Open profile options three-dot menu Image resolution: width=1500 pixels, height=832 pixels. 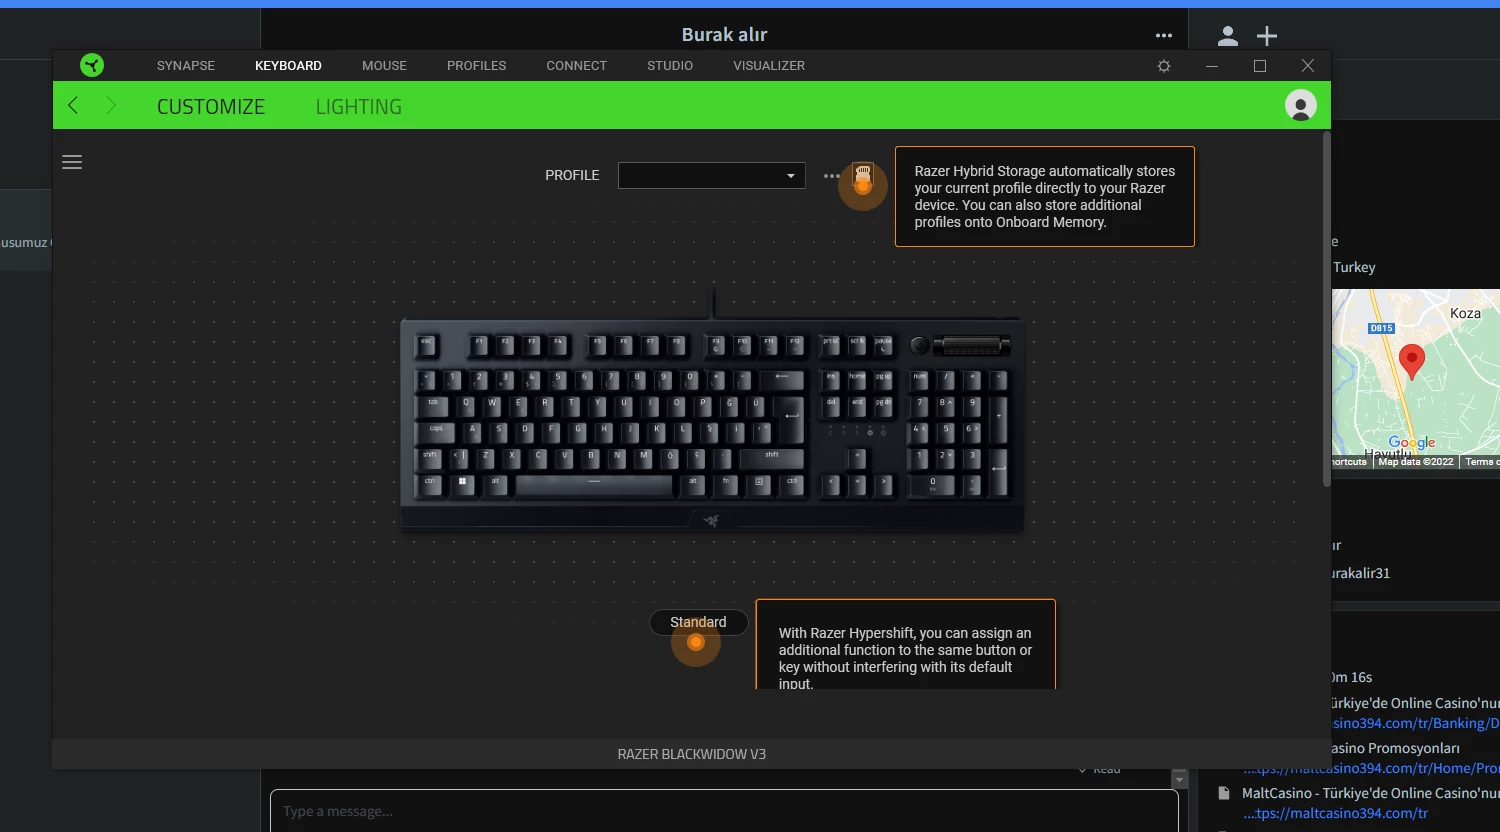click(832, 176)
